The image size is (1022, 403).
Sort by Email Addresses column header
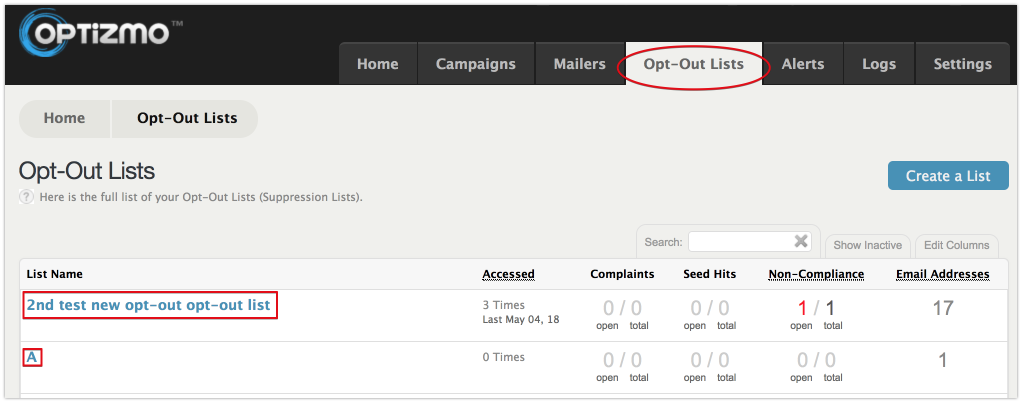click(942, 275)
